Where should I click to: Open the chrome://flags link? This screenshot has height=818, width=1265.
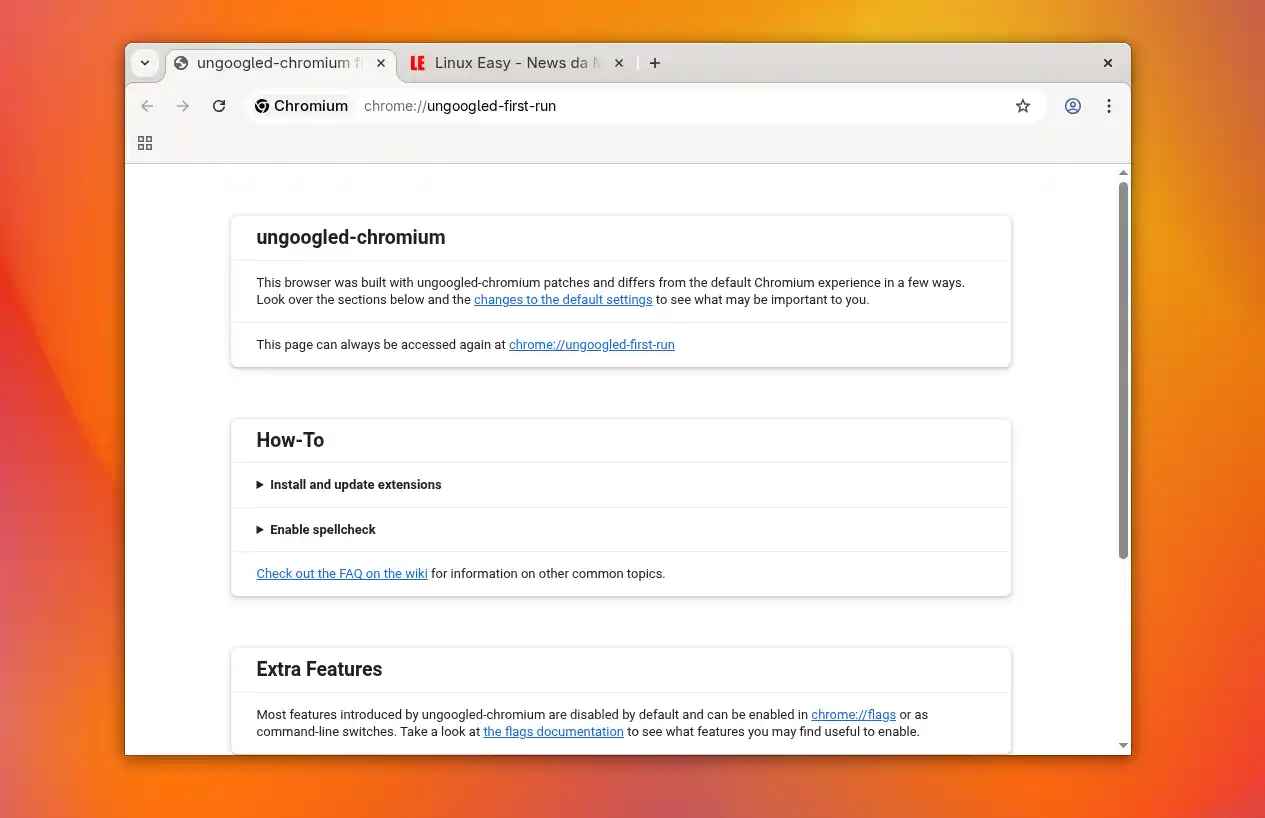click(x=853, y=714)
